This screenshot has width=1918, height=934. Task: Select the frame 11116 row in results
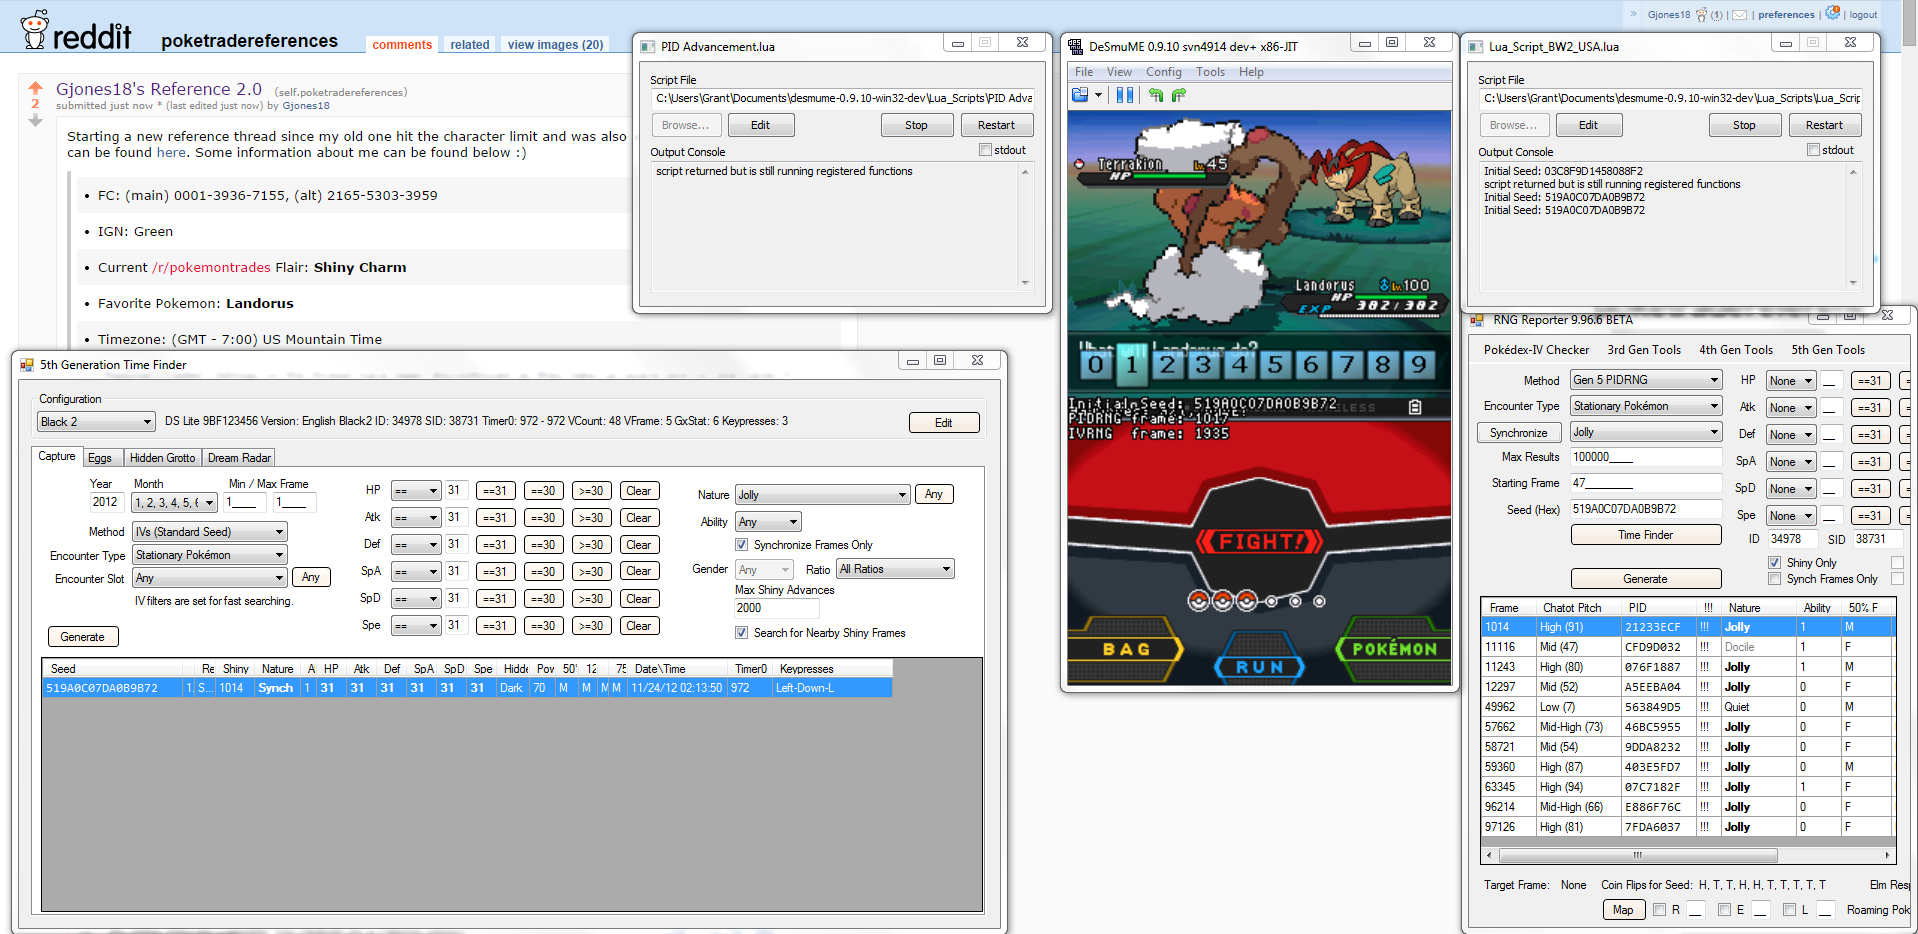tap(1688, 647)
